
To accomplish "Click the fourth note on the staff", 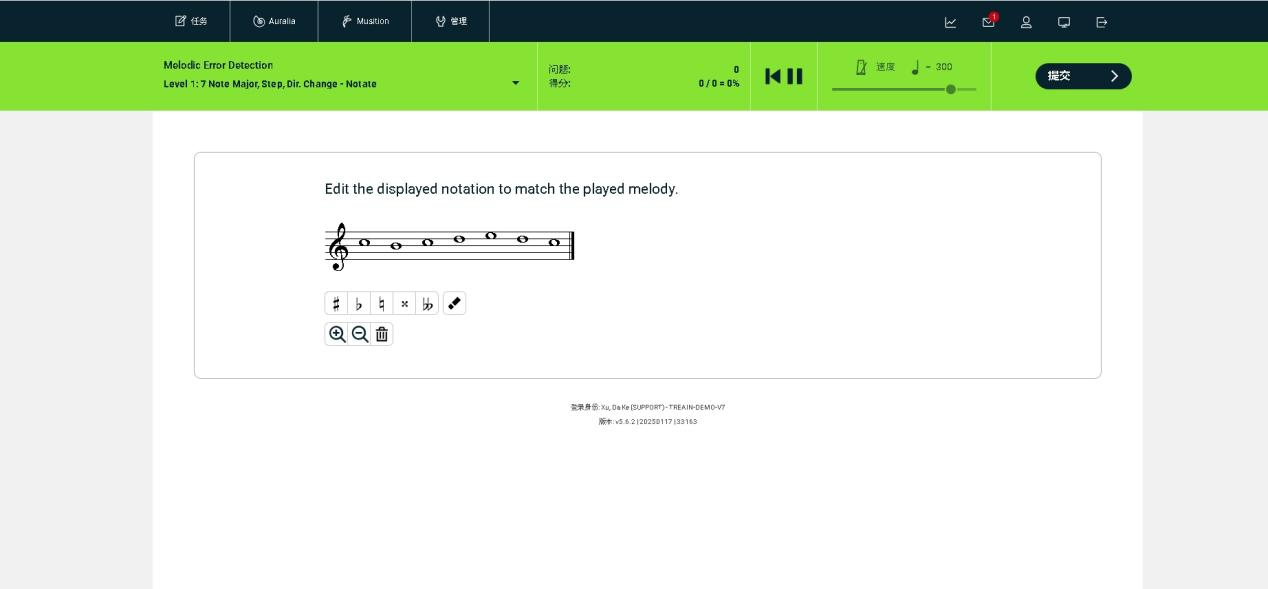I will (459, 239).
